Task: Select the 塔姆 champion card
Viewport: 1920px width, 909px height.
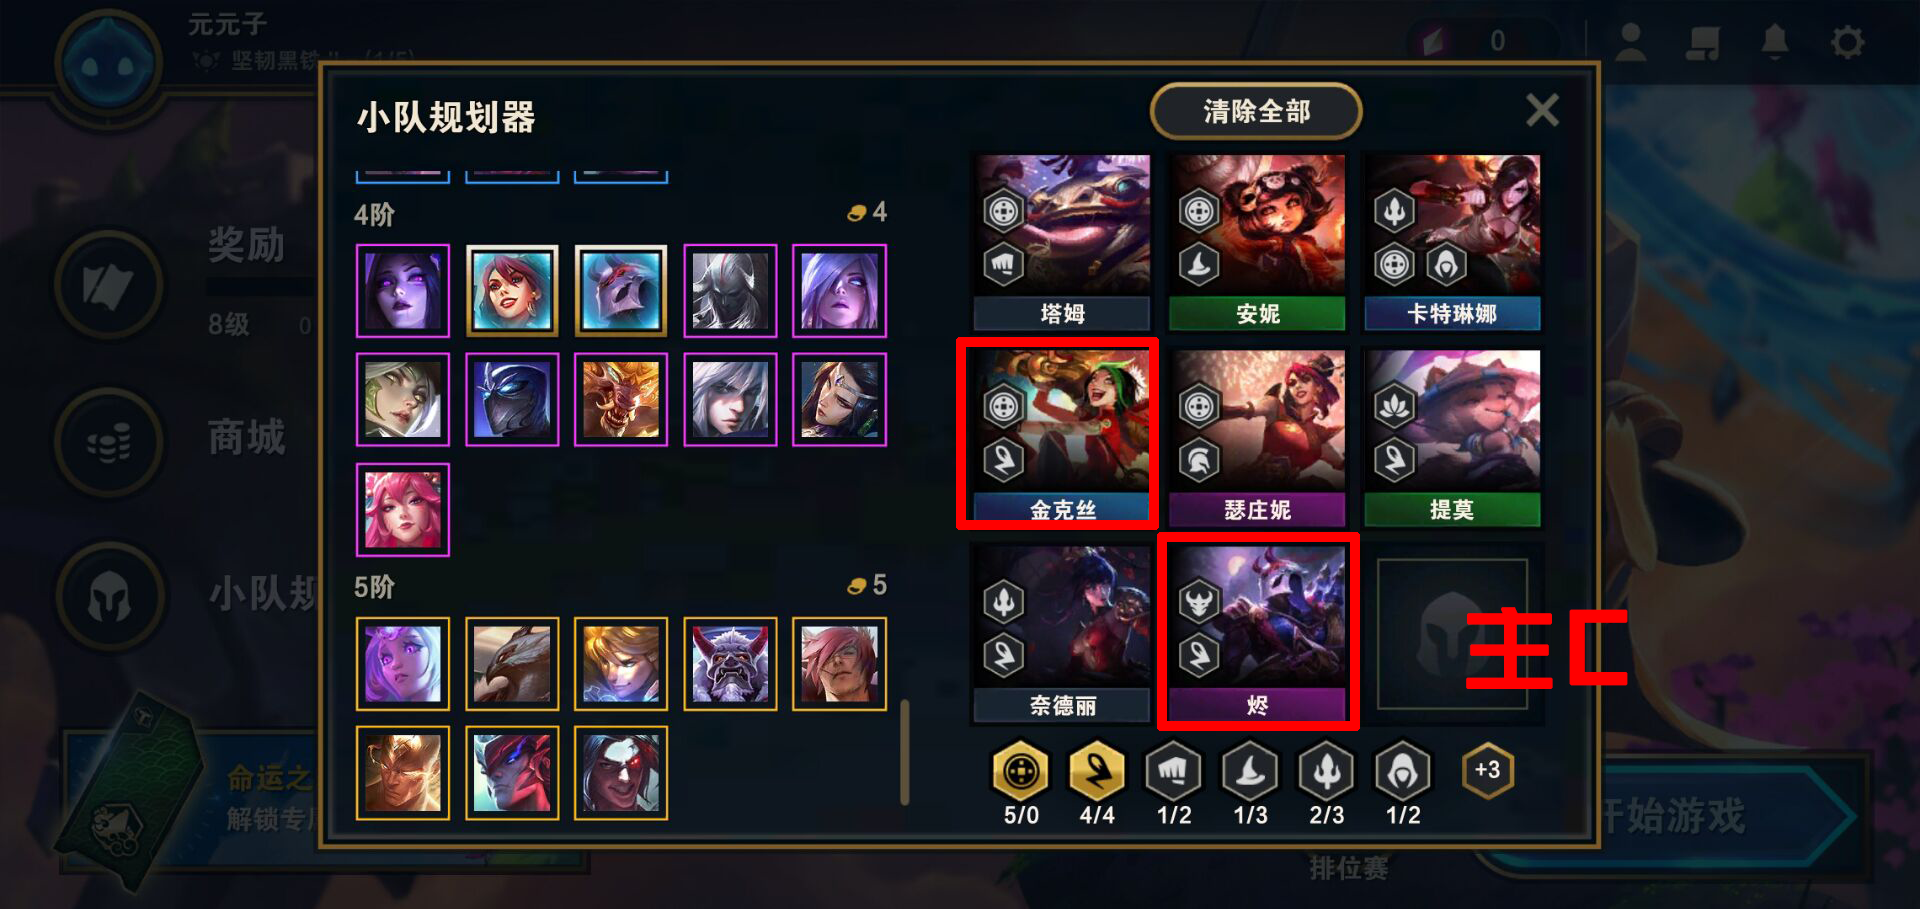Action: click(x=1063, y=241)
